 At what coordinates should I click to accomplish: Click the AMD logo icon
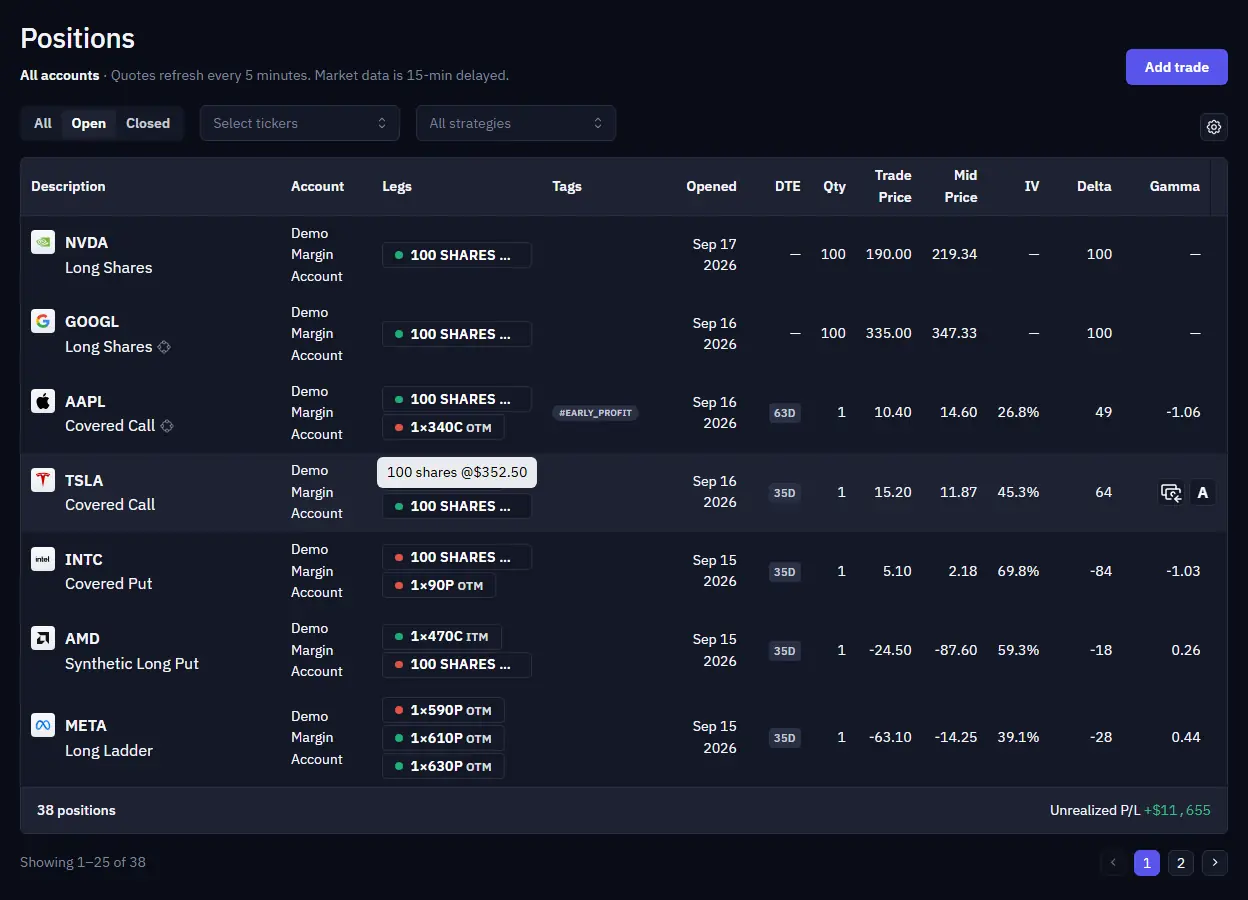coord(43,638)
